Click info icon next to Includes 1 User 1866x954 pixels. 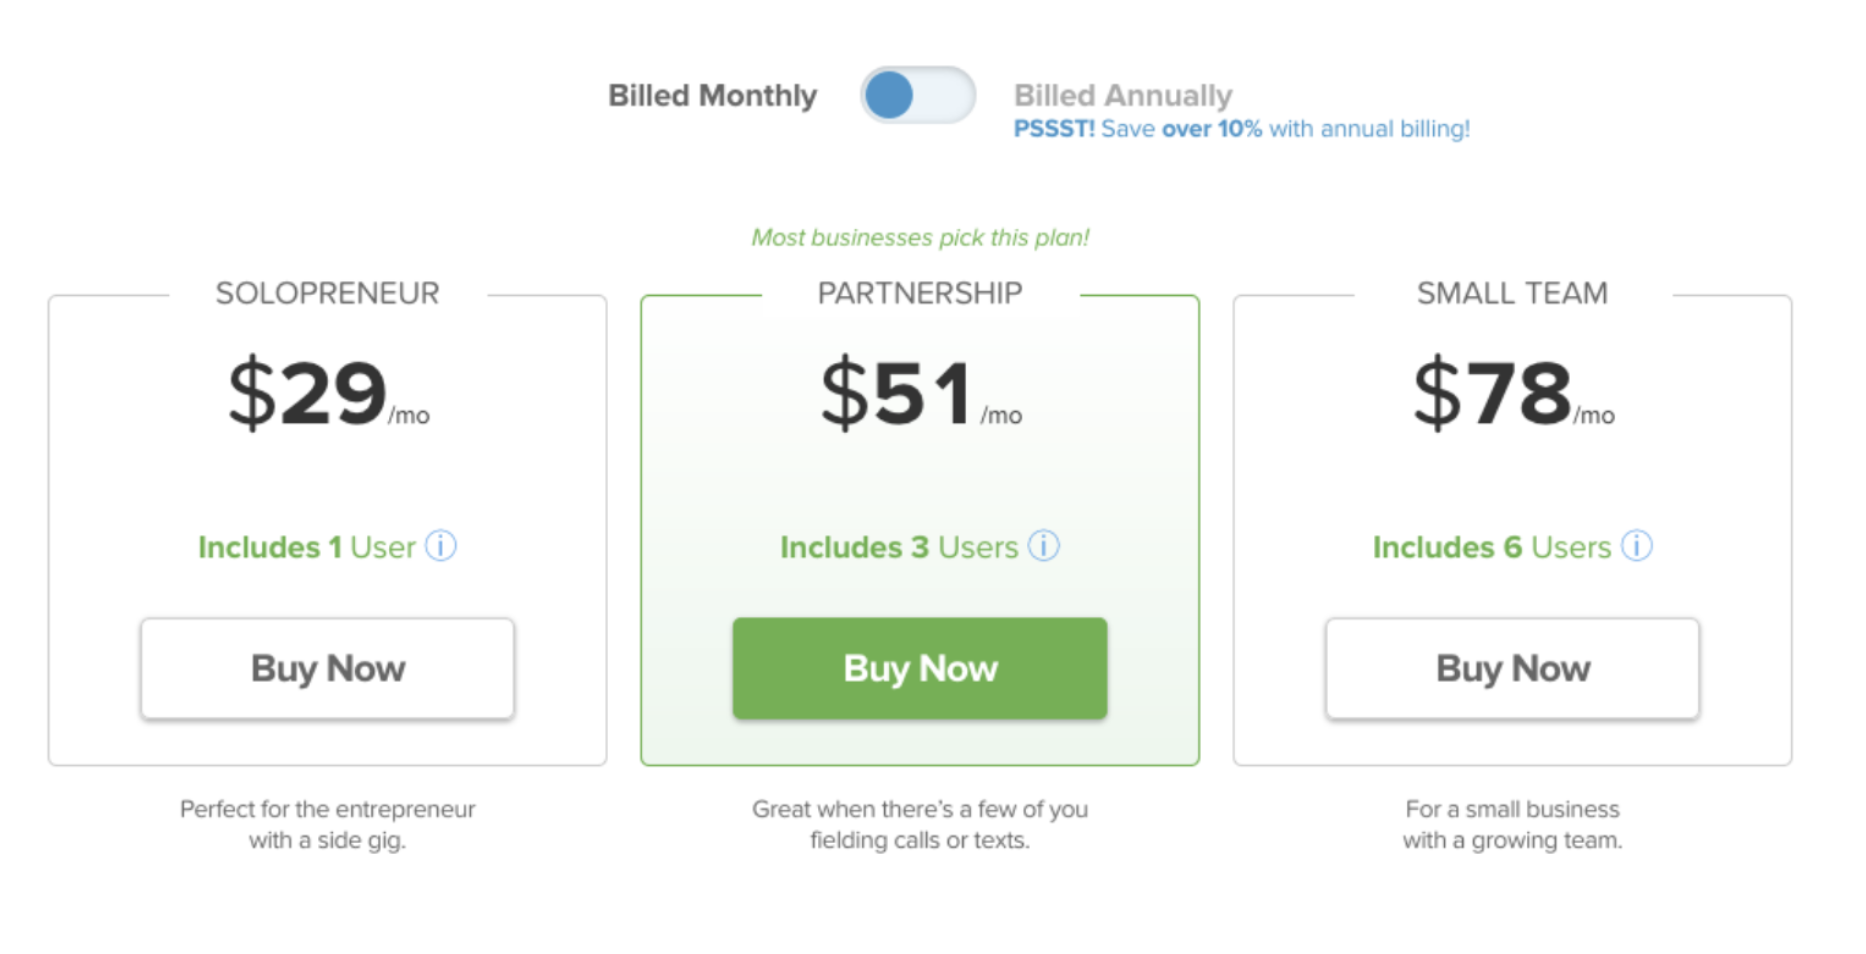(441, 546)
